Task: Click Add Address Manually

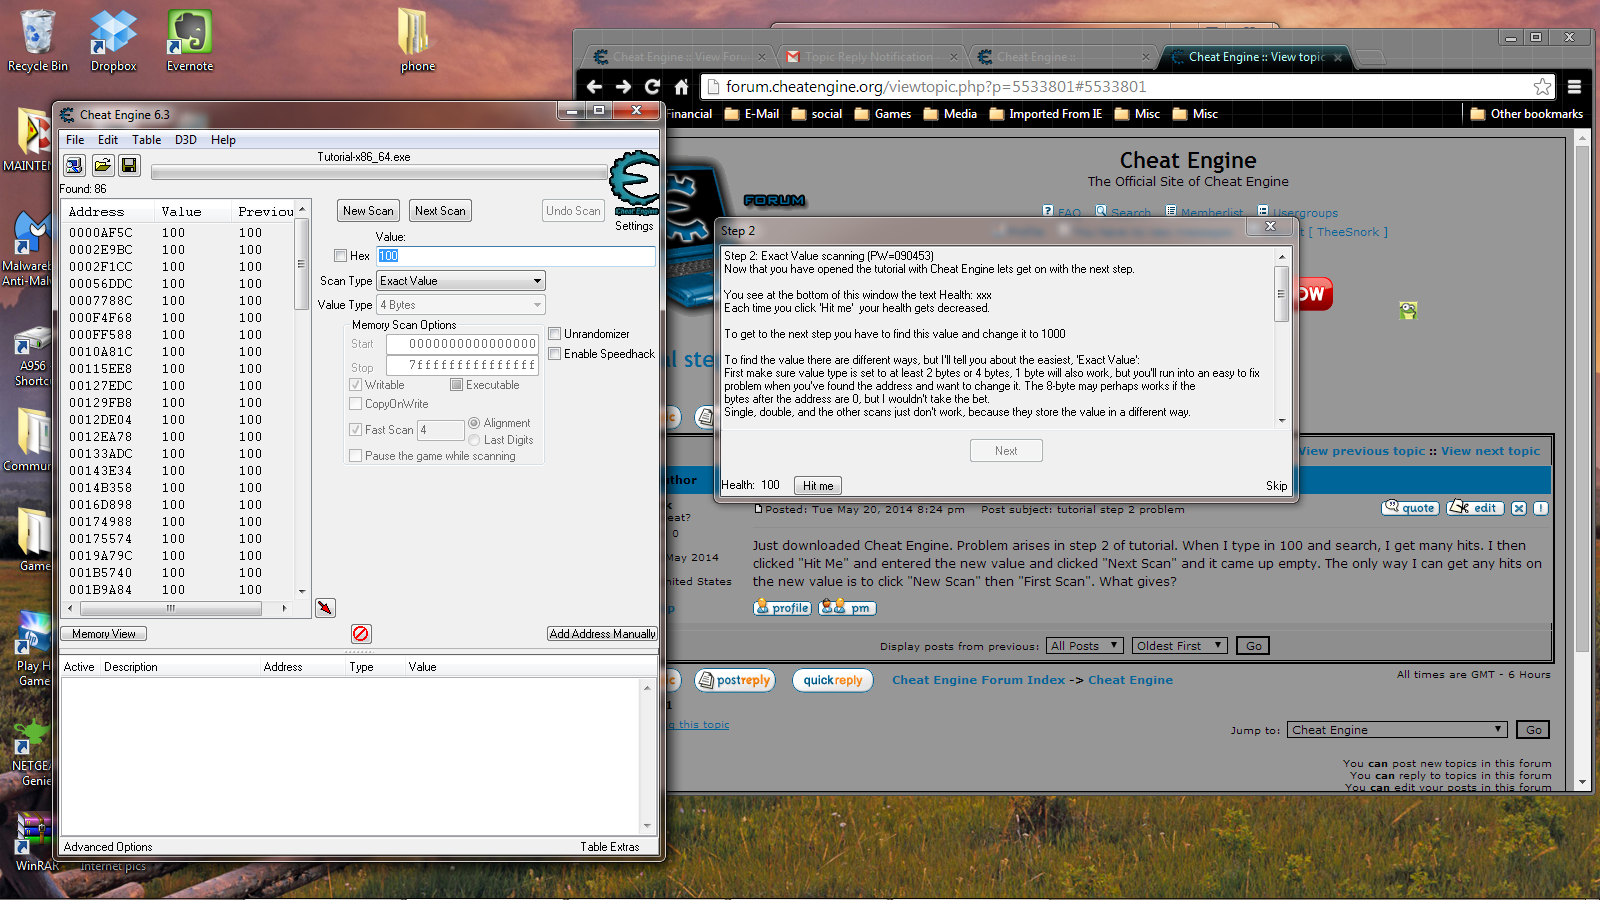Action: click(x=602, y=634)
